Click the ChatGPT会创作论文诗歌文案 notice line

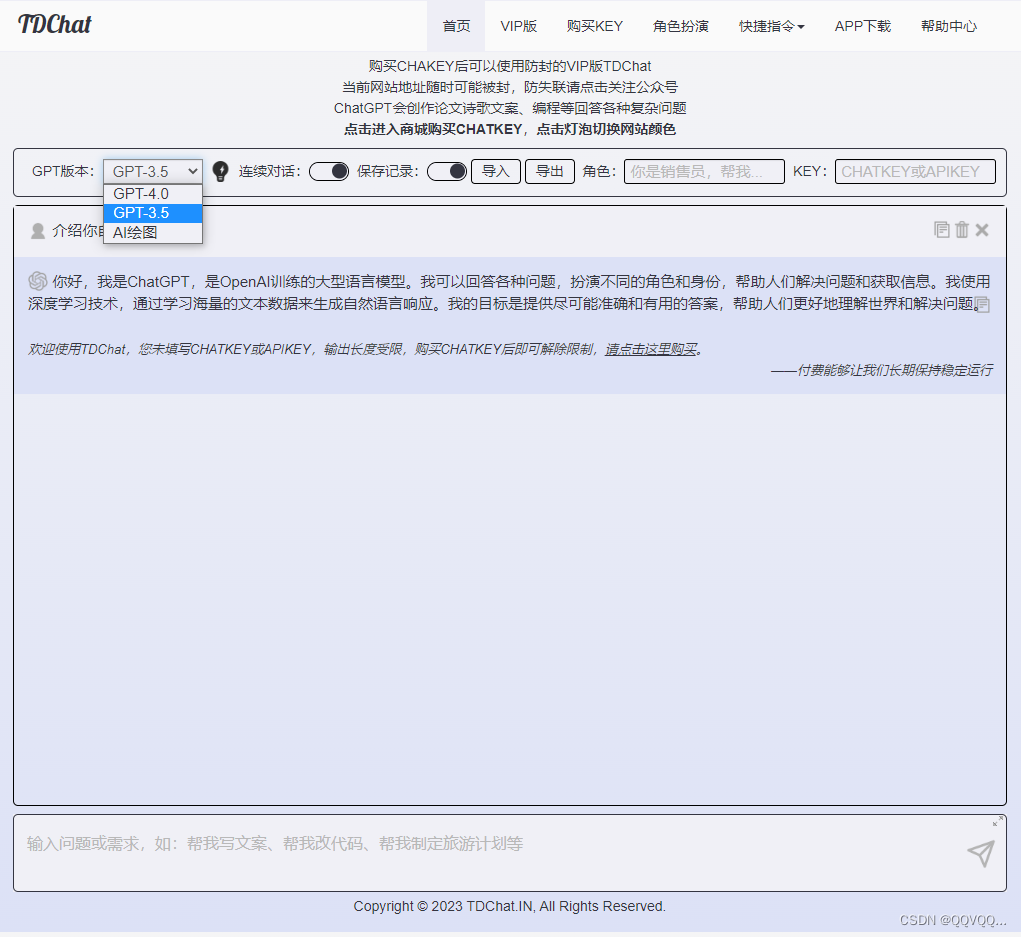(510, 108)
